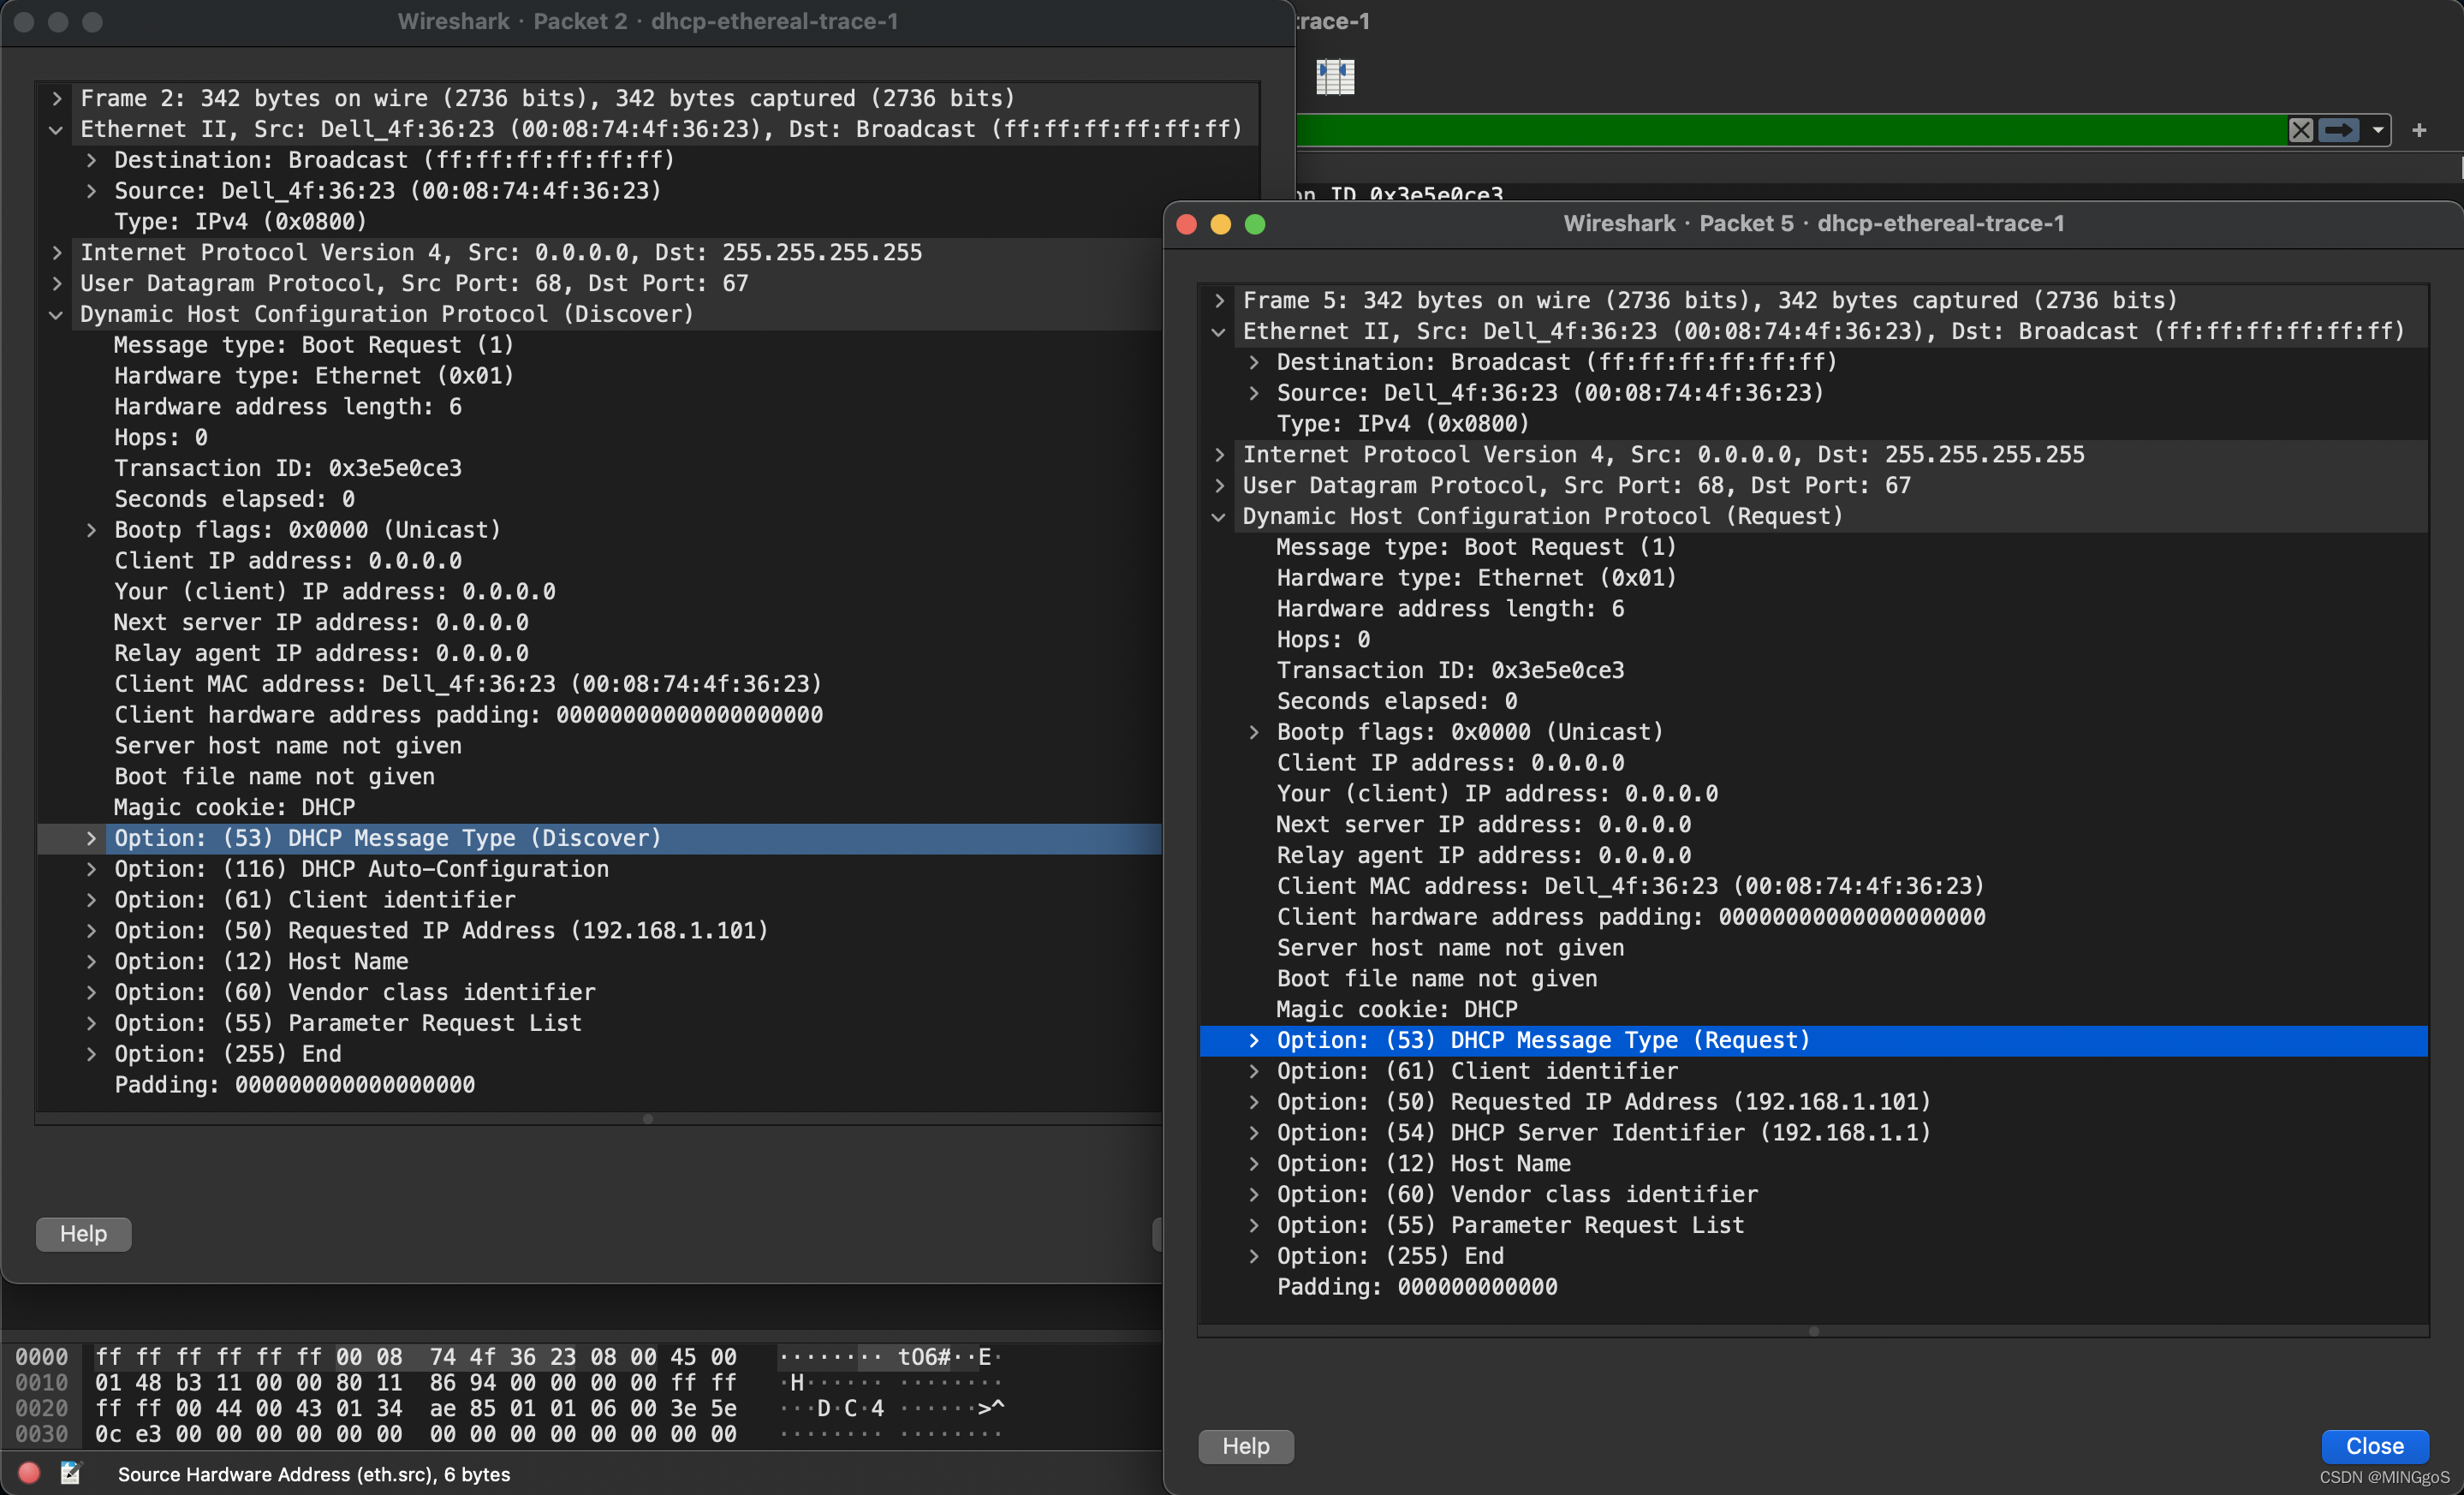Expand Option 53 Request in Packet 5

tap(1253, 1040)
